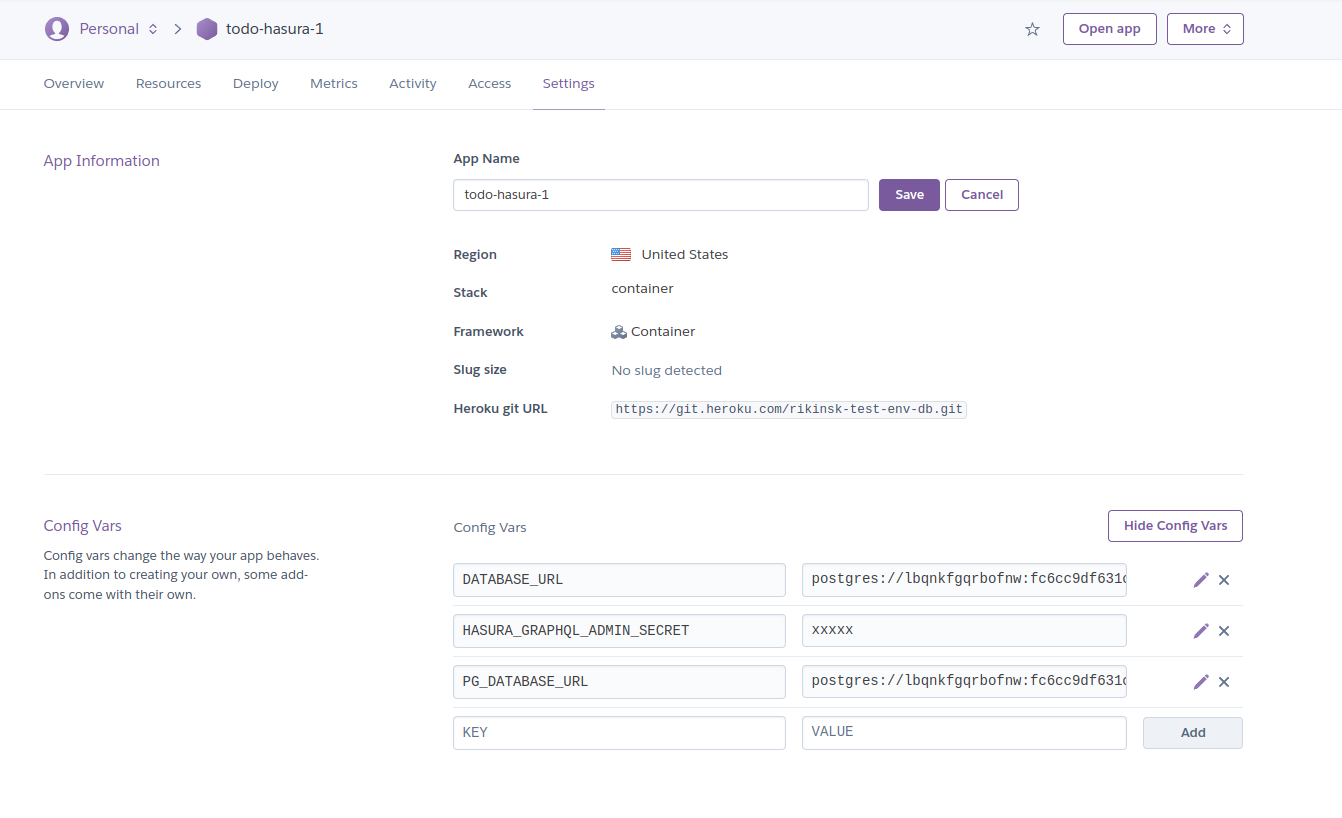Expand the More dropdown menu

[1204, 29]
